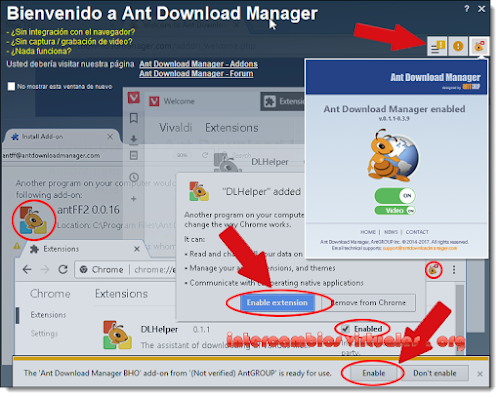Click Chrome forward arrow

click(45, 269)
